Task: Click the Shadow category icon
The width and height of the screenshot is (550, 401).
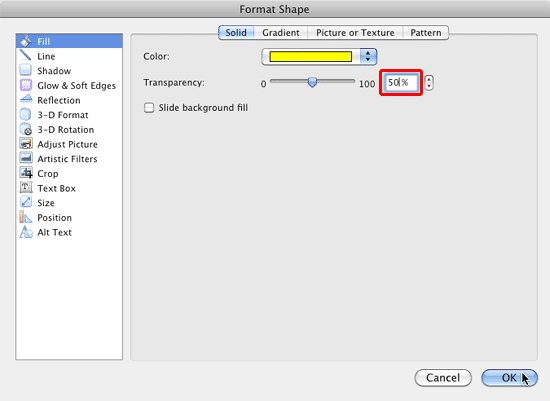Action: pos(26,71)
